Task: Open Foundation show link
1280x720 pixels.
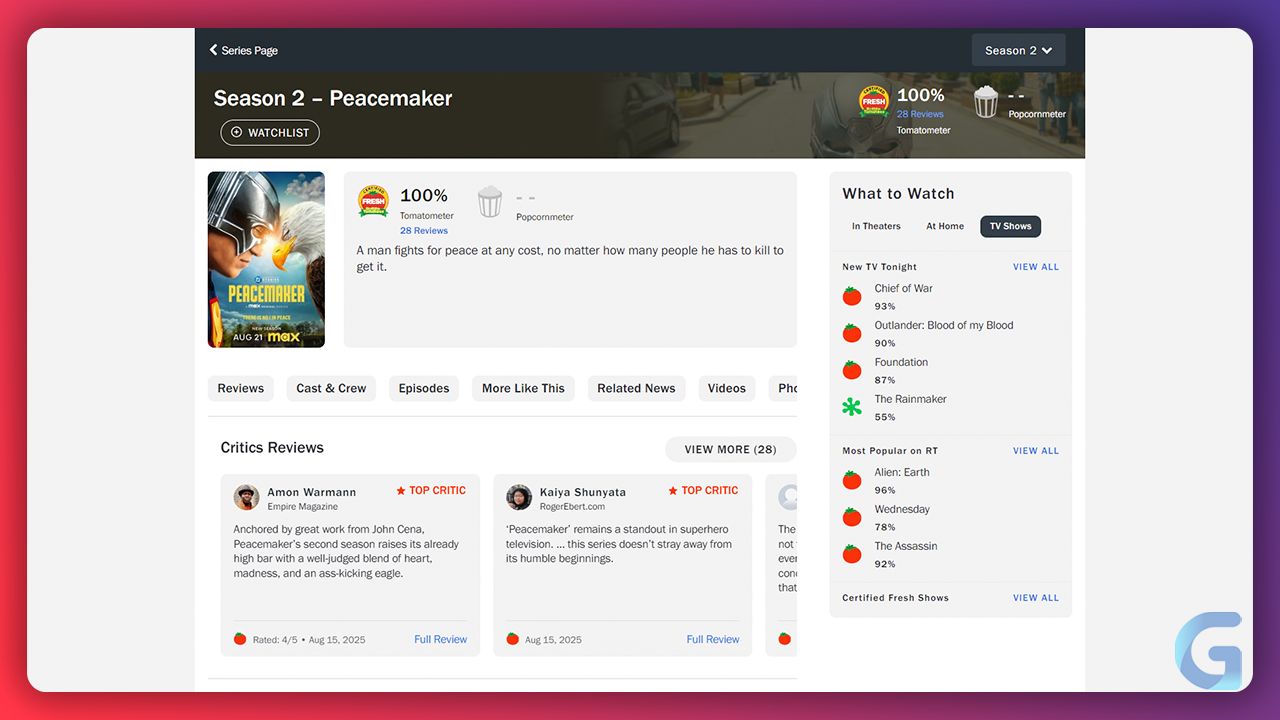Action: tap(901, 362)
